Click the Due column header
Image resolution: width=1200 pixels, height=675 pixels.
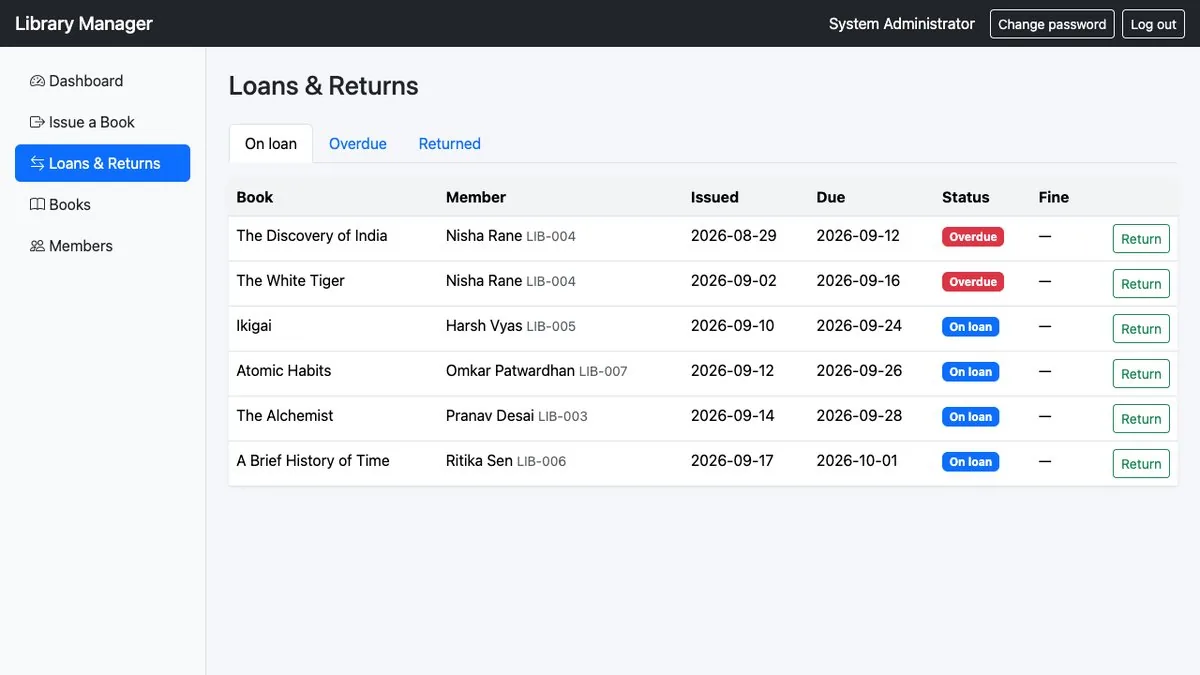coord(831,197)
